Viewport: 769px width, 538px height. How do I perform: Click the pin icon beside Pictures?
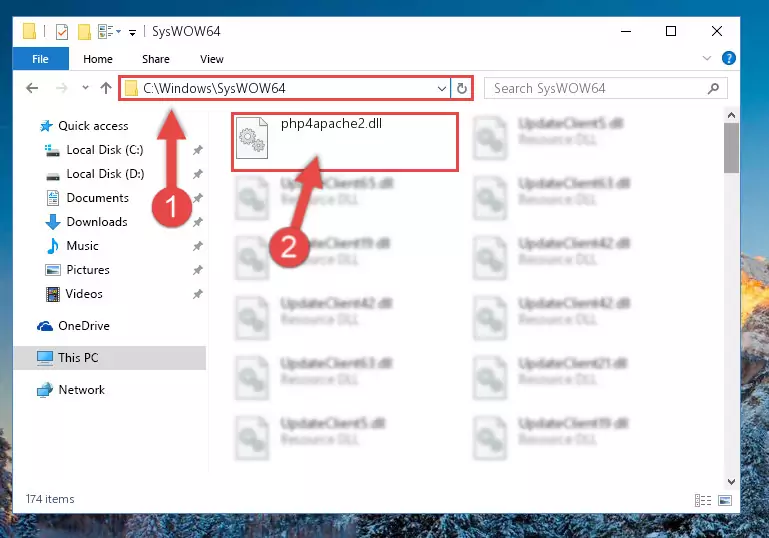pos(198,270)
